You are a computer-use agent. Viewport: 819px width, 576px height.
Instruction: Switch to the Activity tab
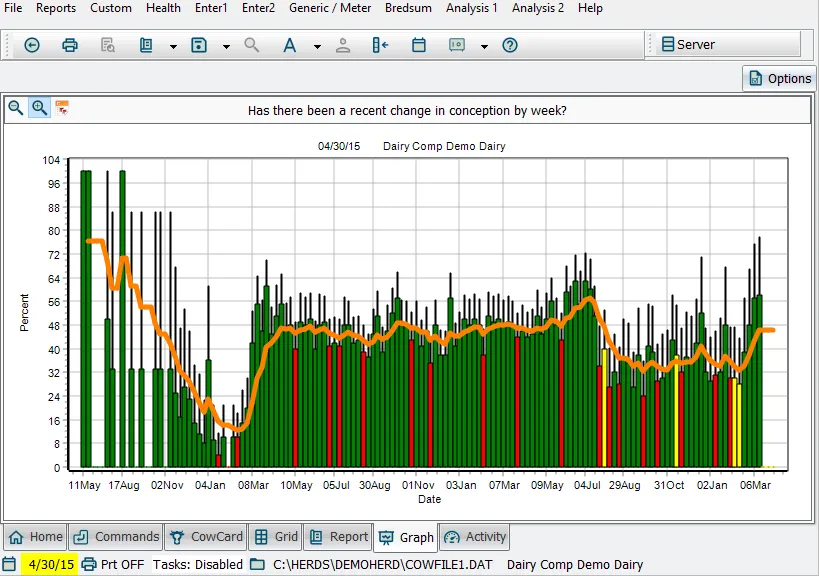pos(474,537)
